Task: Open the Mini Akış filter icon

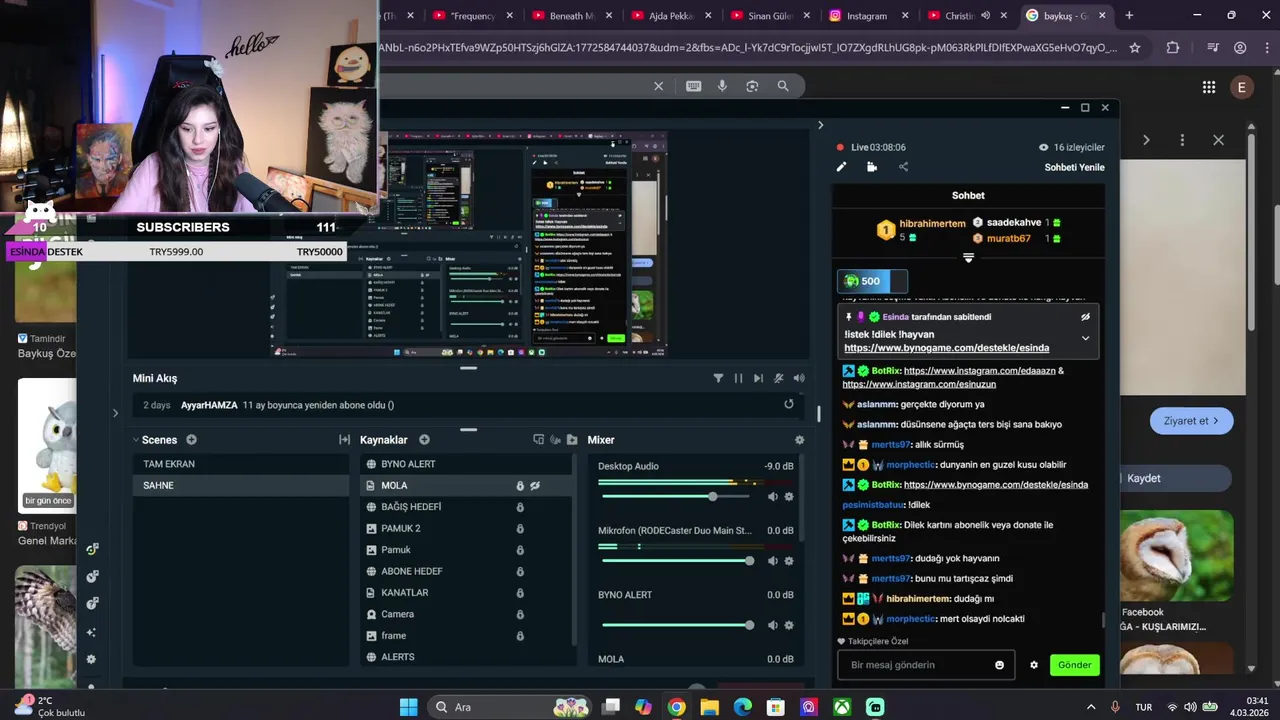Action: coord(718,378)
